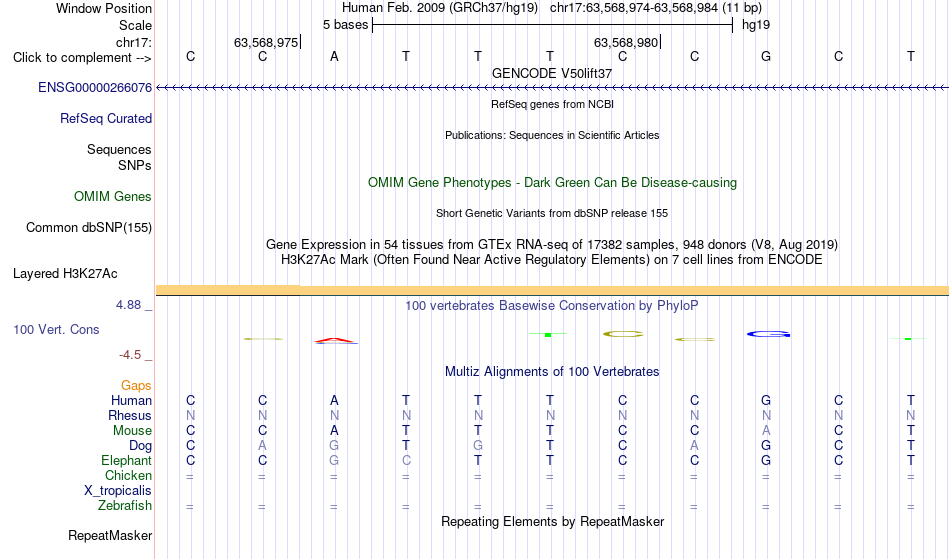
Task: Click '100 vertebrates Basewise Conservation by PhyloP' title
Action: (x=552, y=306)
